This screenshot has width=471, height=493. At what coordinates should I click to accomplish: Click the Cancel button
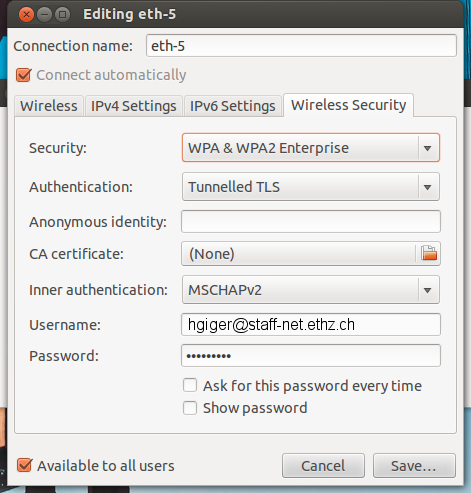point(323,466)
